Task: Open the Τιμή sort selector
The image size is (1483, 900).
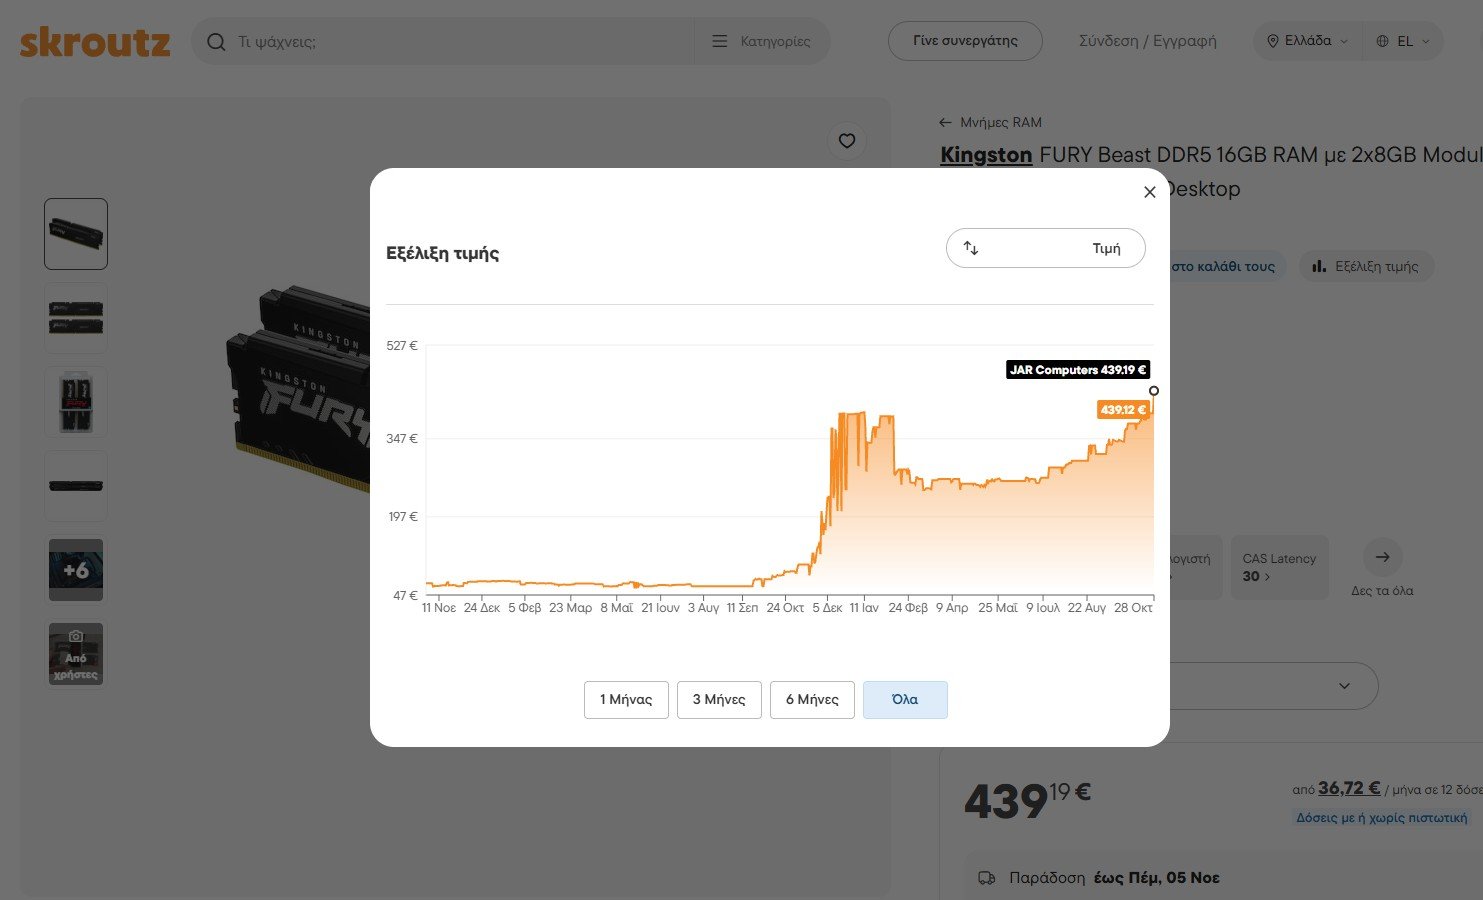Action: [1045, 248]
